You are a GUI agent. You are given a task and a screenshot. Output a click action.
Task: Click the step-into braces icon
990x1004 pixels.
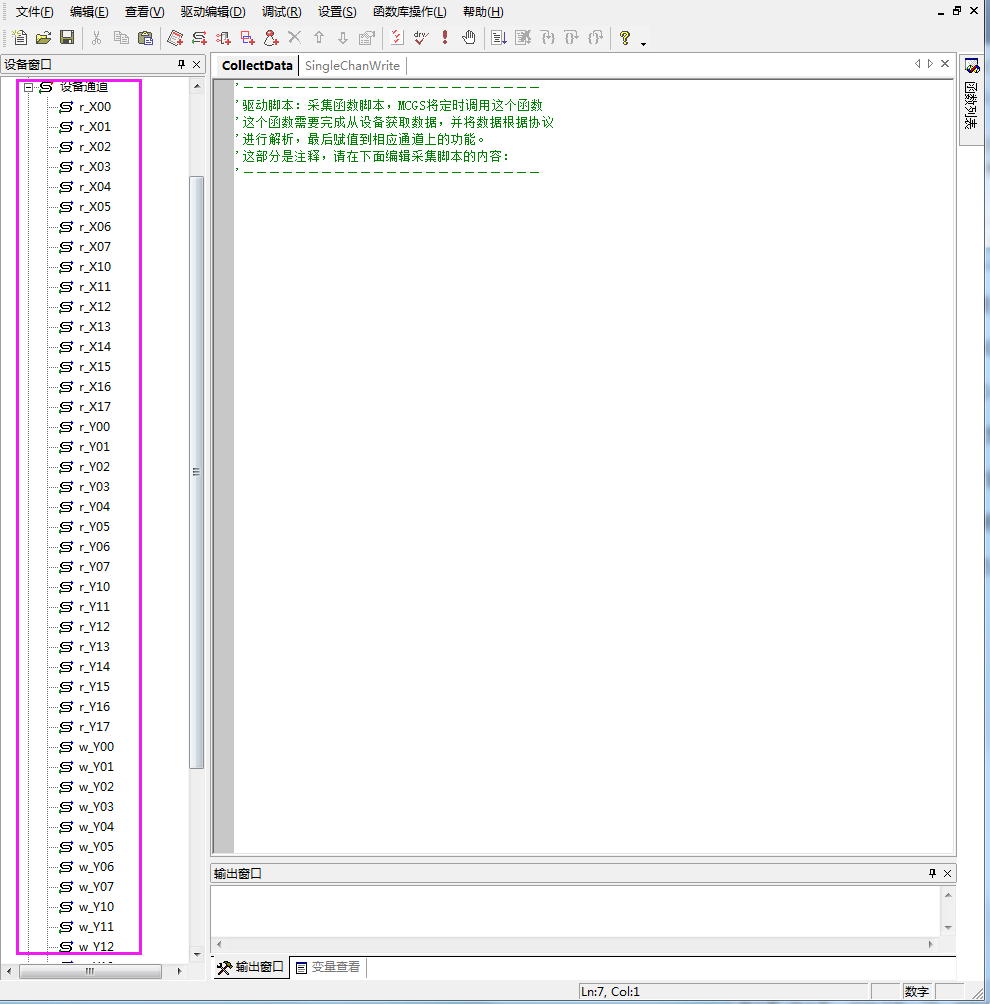pyautogui.click(x=548, y=38)
